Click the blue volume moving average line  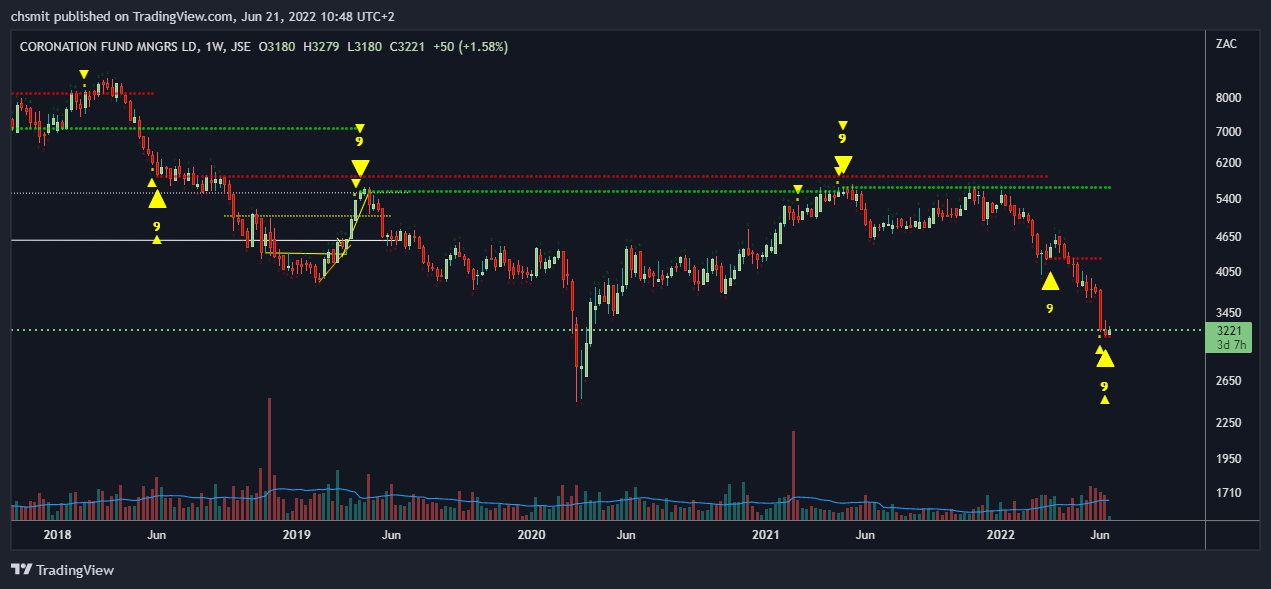pyautogui.click(x=560, y=500)
